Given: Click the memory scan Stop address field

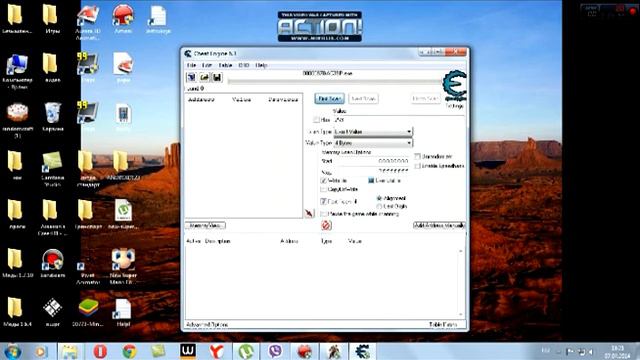Looking at the screenshot, I should pos(372,171).
